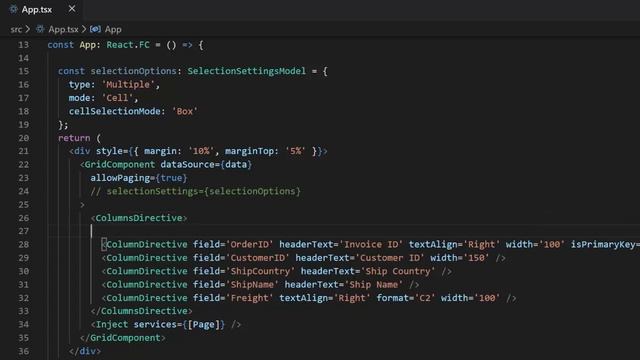Click 'OrderID' field value on line 28
The image size is (640, 360).
click(x=249, y=244)
